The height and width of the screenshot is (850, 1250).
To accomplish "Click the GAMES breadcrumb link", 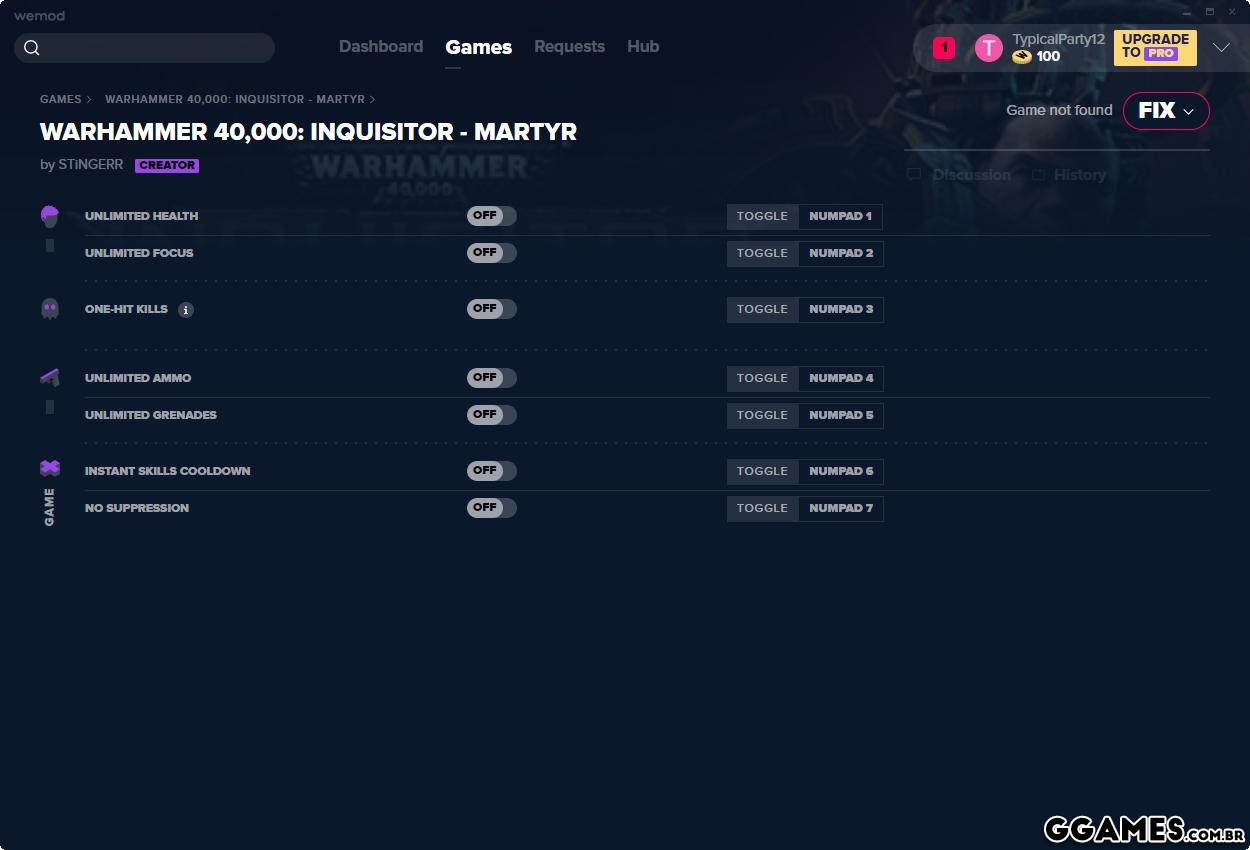I will pos(60,100).
